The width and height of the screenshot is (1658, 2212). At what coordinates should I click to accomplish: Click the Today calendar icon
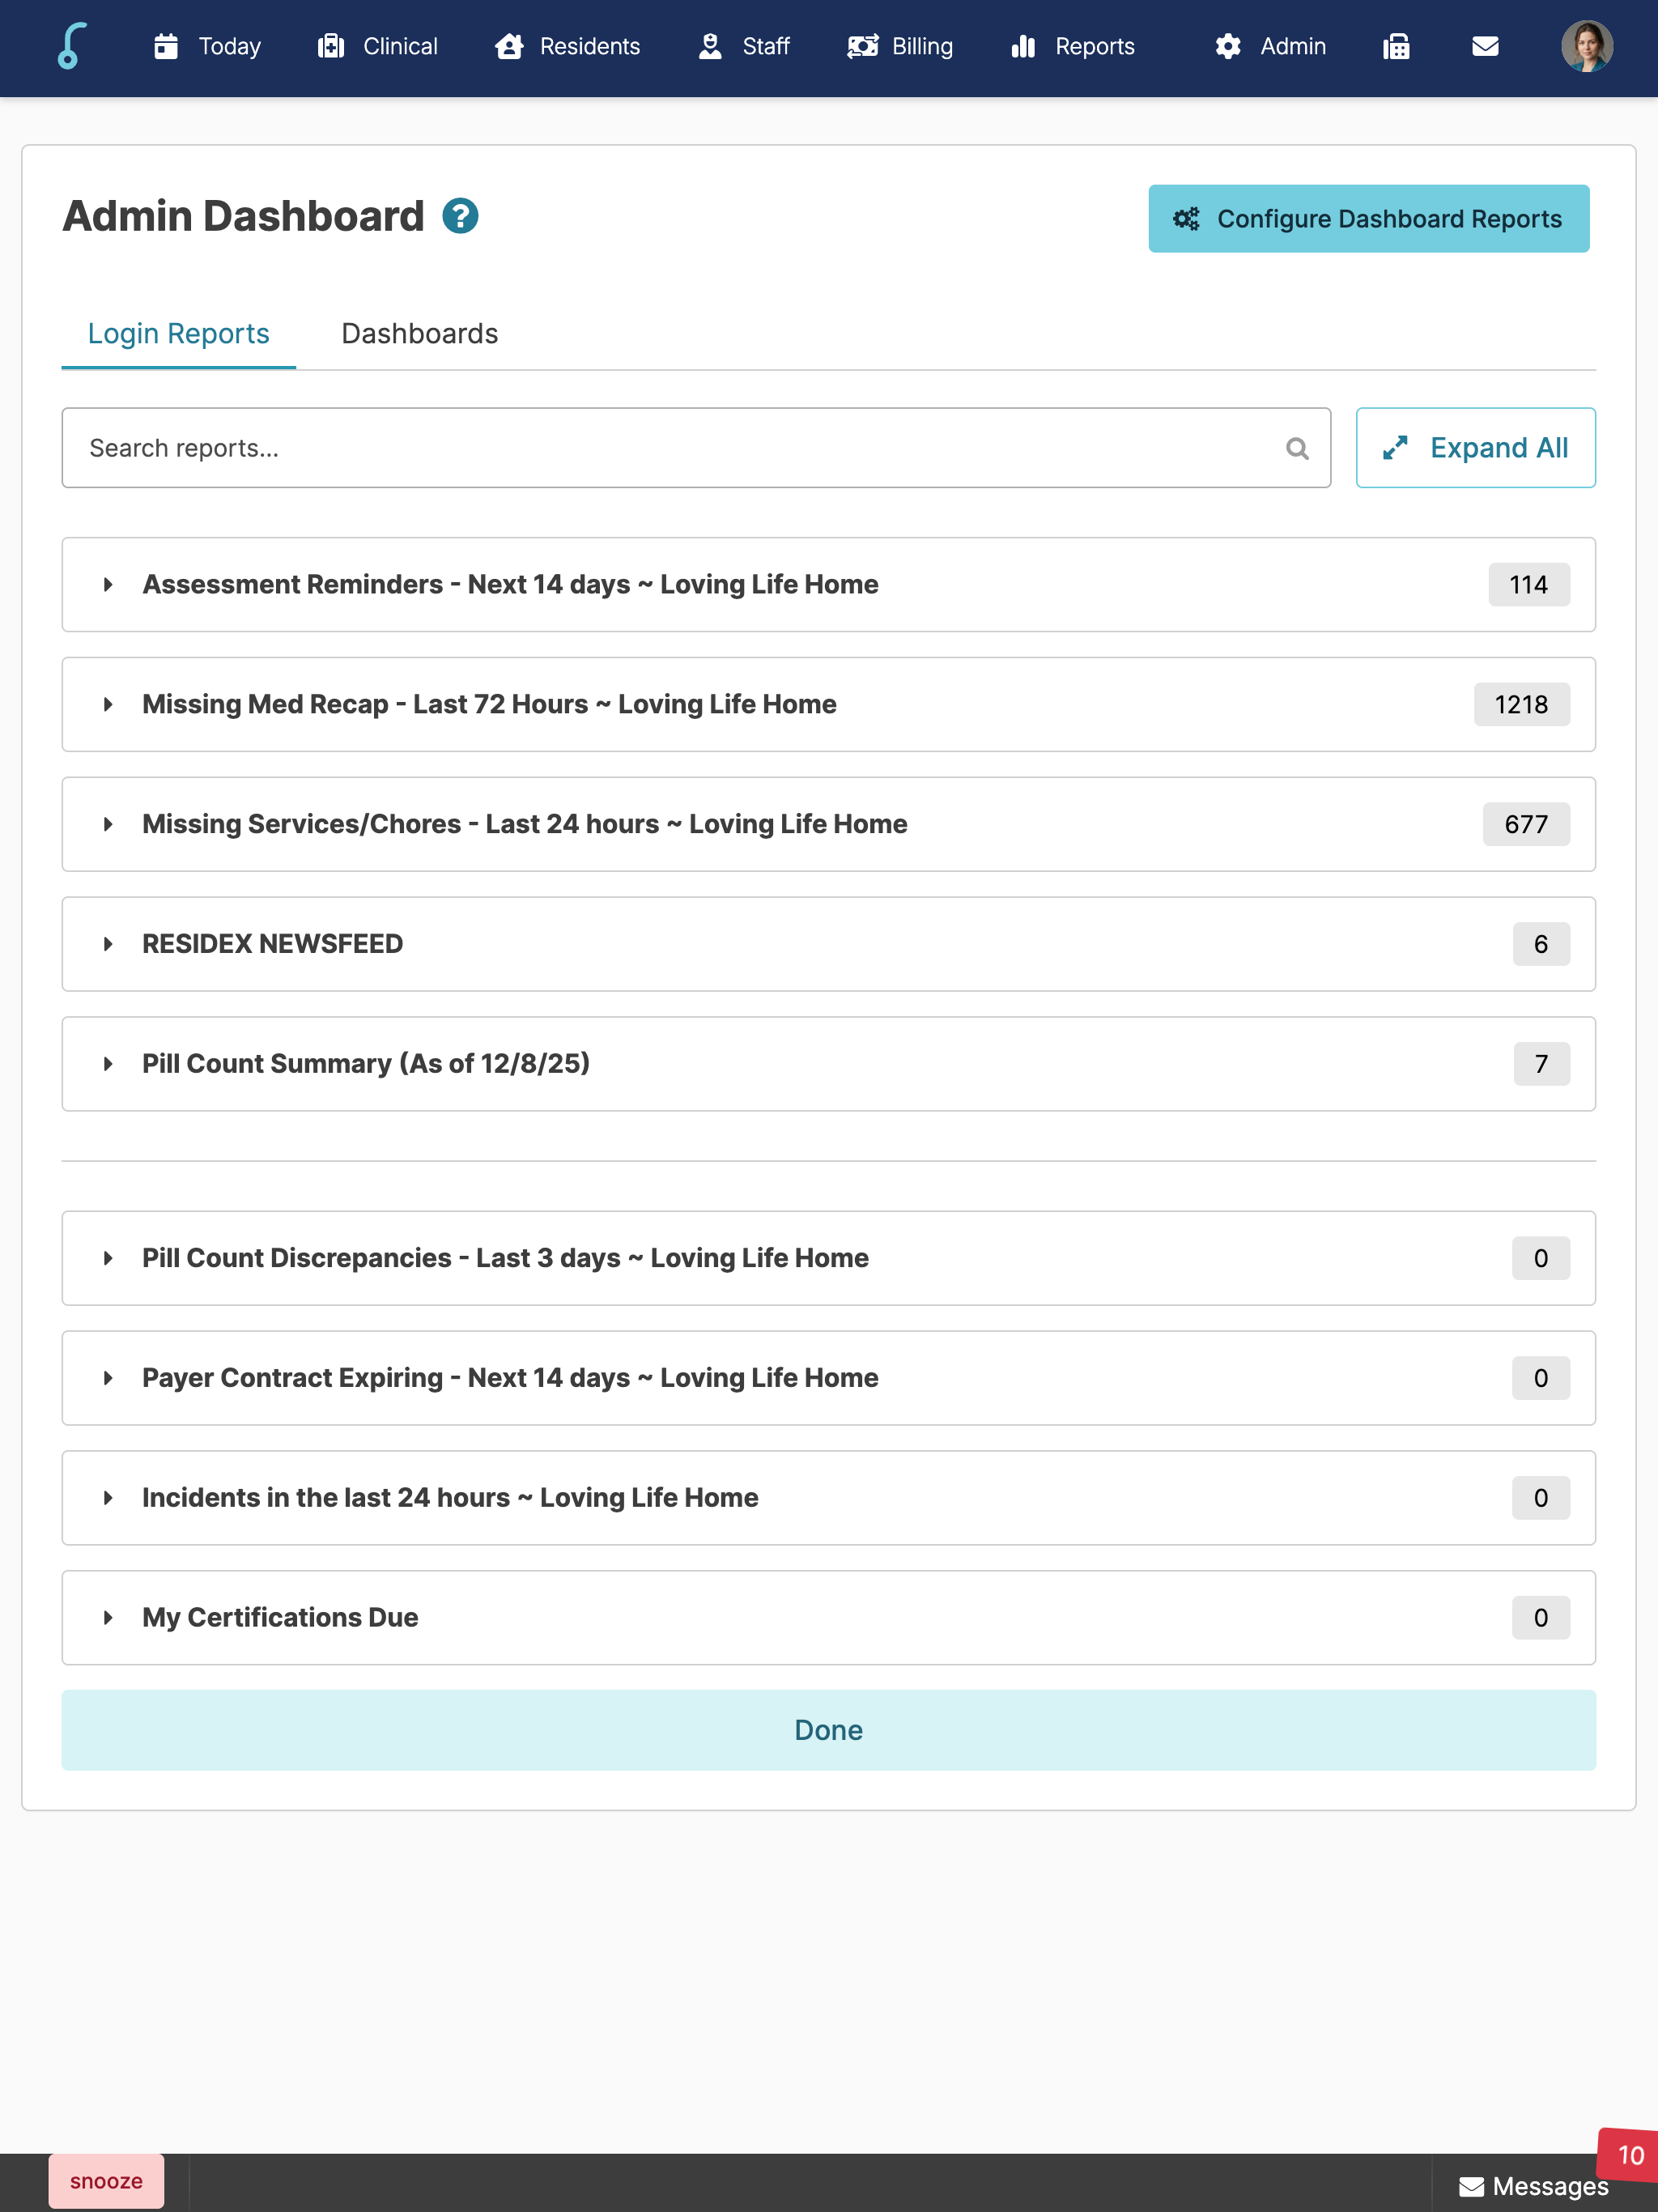[166, 46]
